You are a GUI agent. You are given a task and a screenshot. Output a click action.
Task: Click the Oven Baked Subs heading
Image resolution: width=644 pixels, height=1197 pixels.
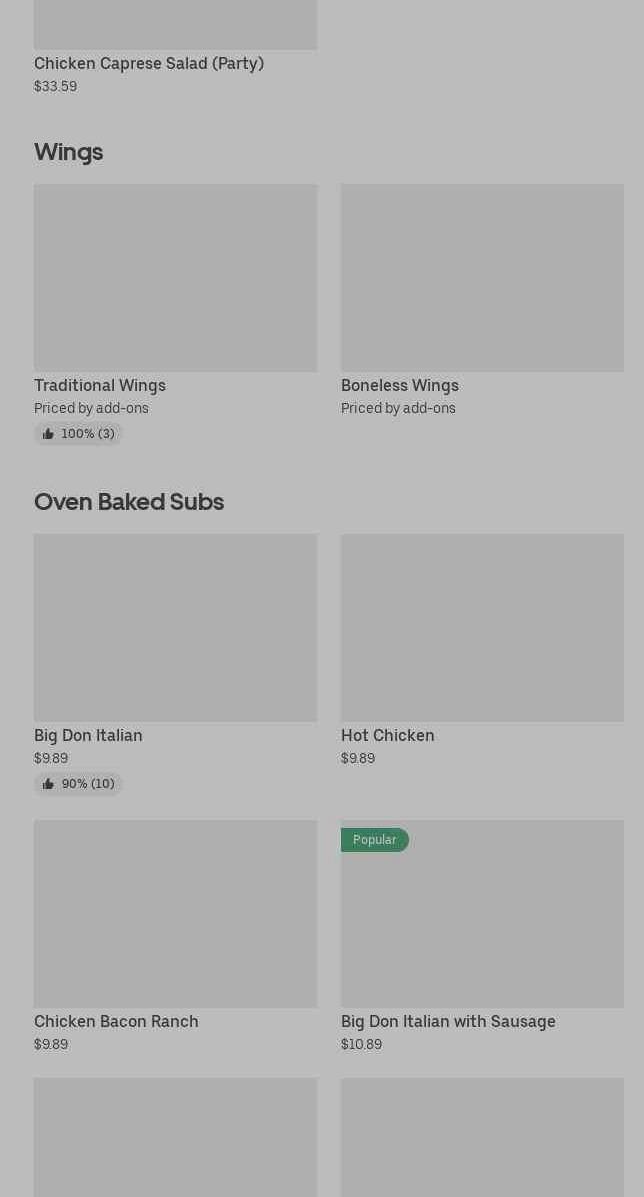pyautogui.click(x=129, y=502)
